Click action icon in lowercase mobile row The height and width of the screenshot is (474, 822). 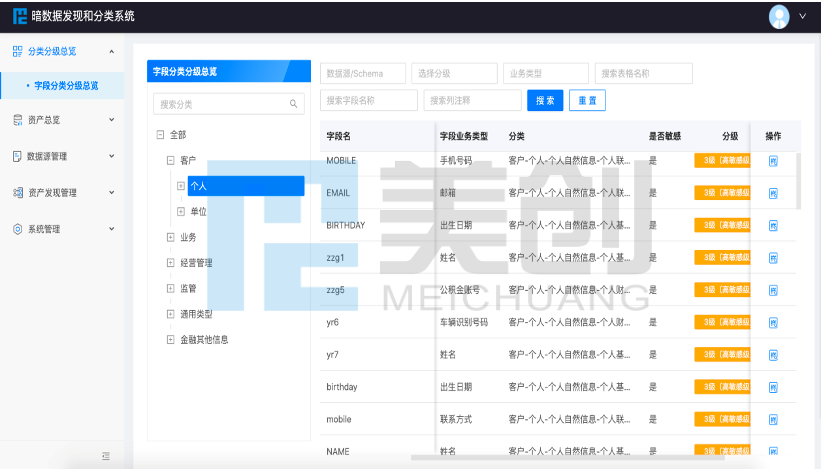(773, 419)
